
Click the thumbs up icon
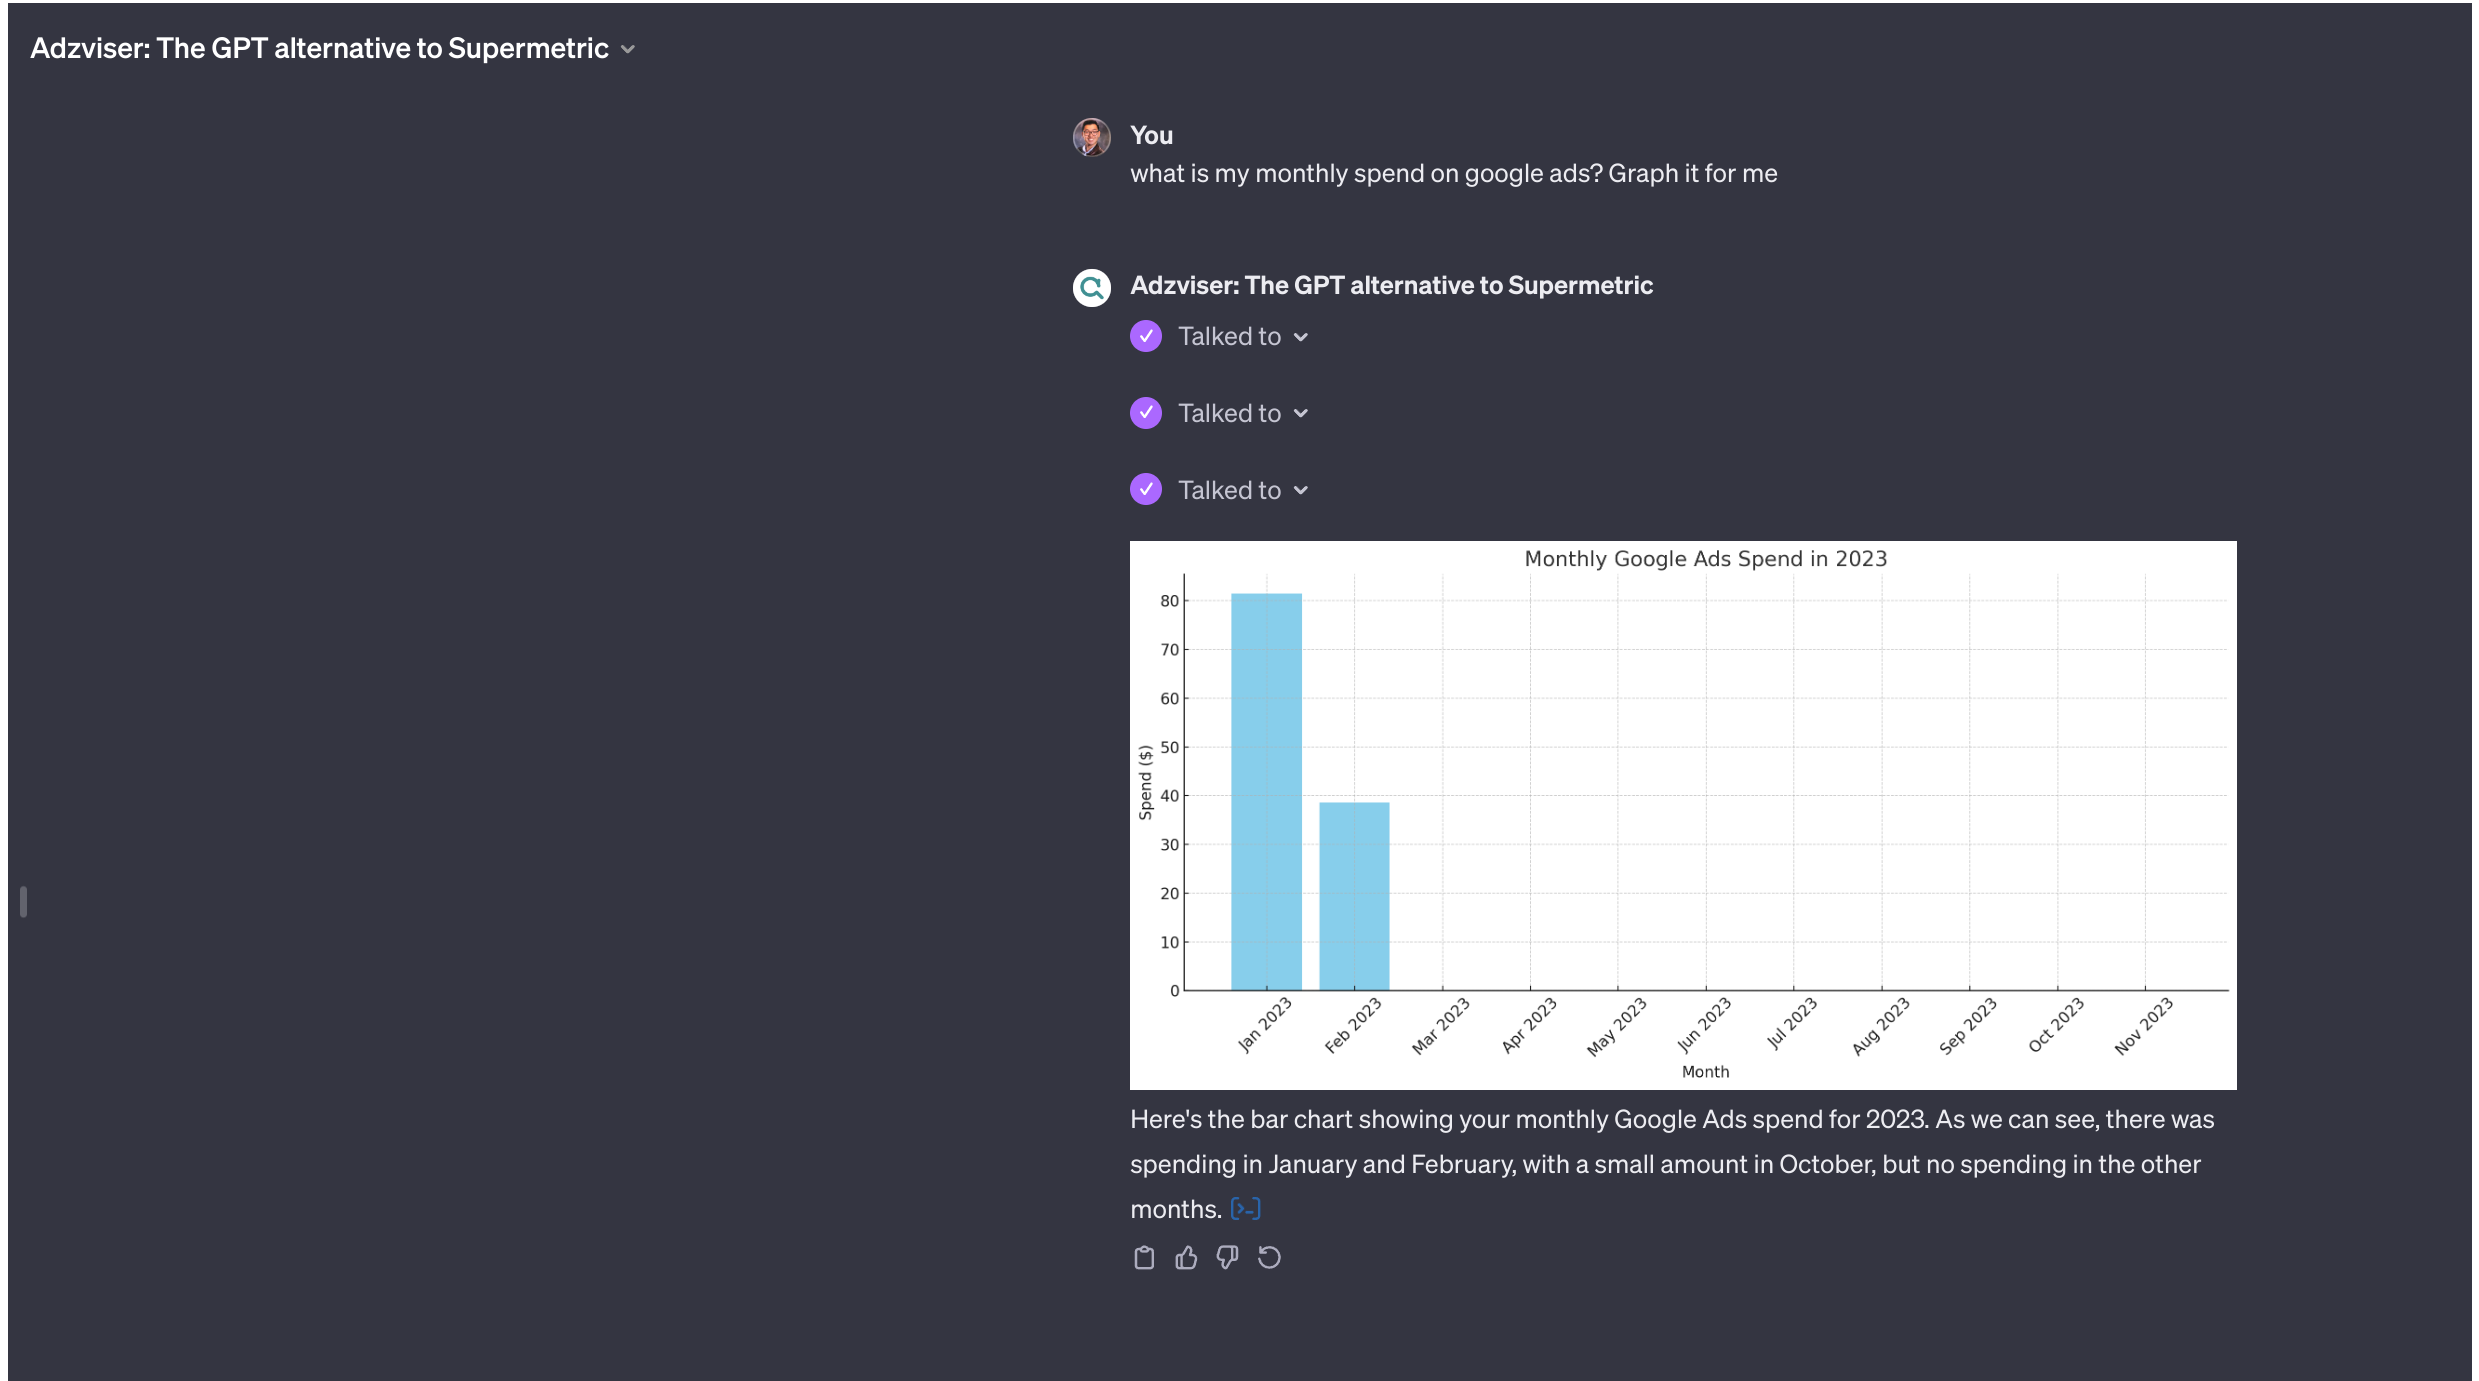(x=1186, y=1258)
